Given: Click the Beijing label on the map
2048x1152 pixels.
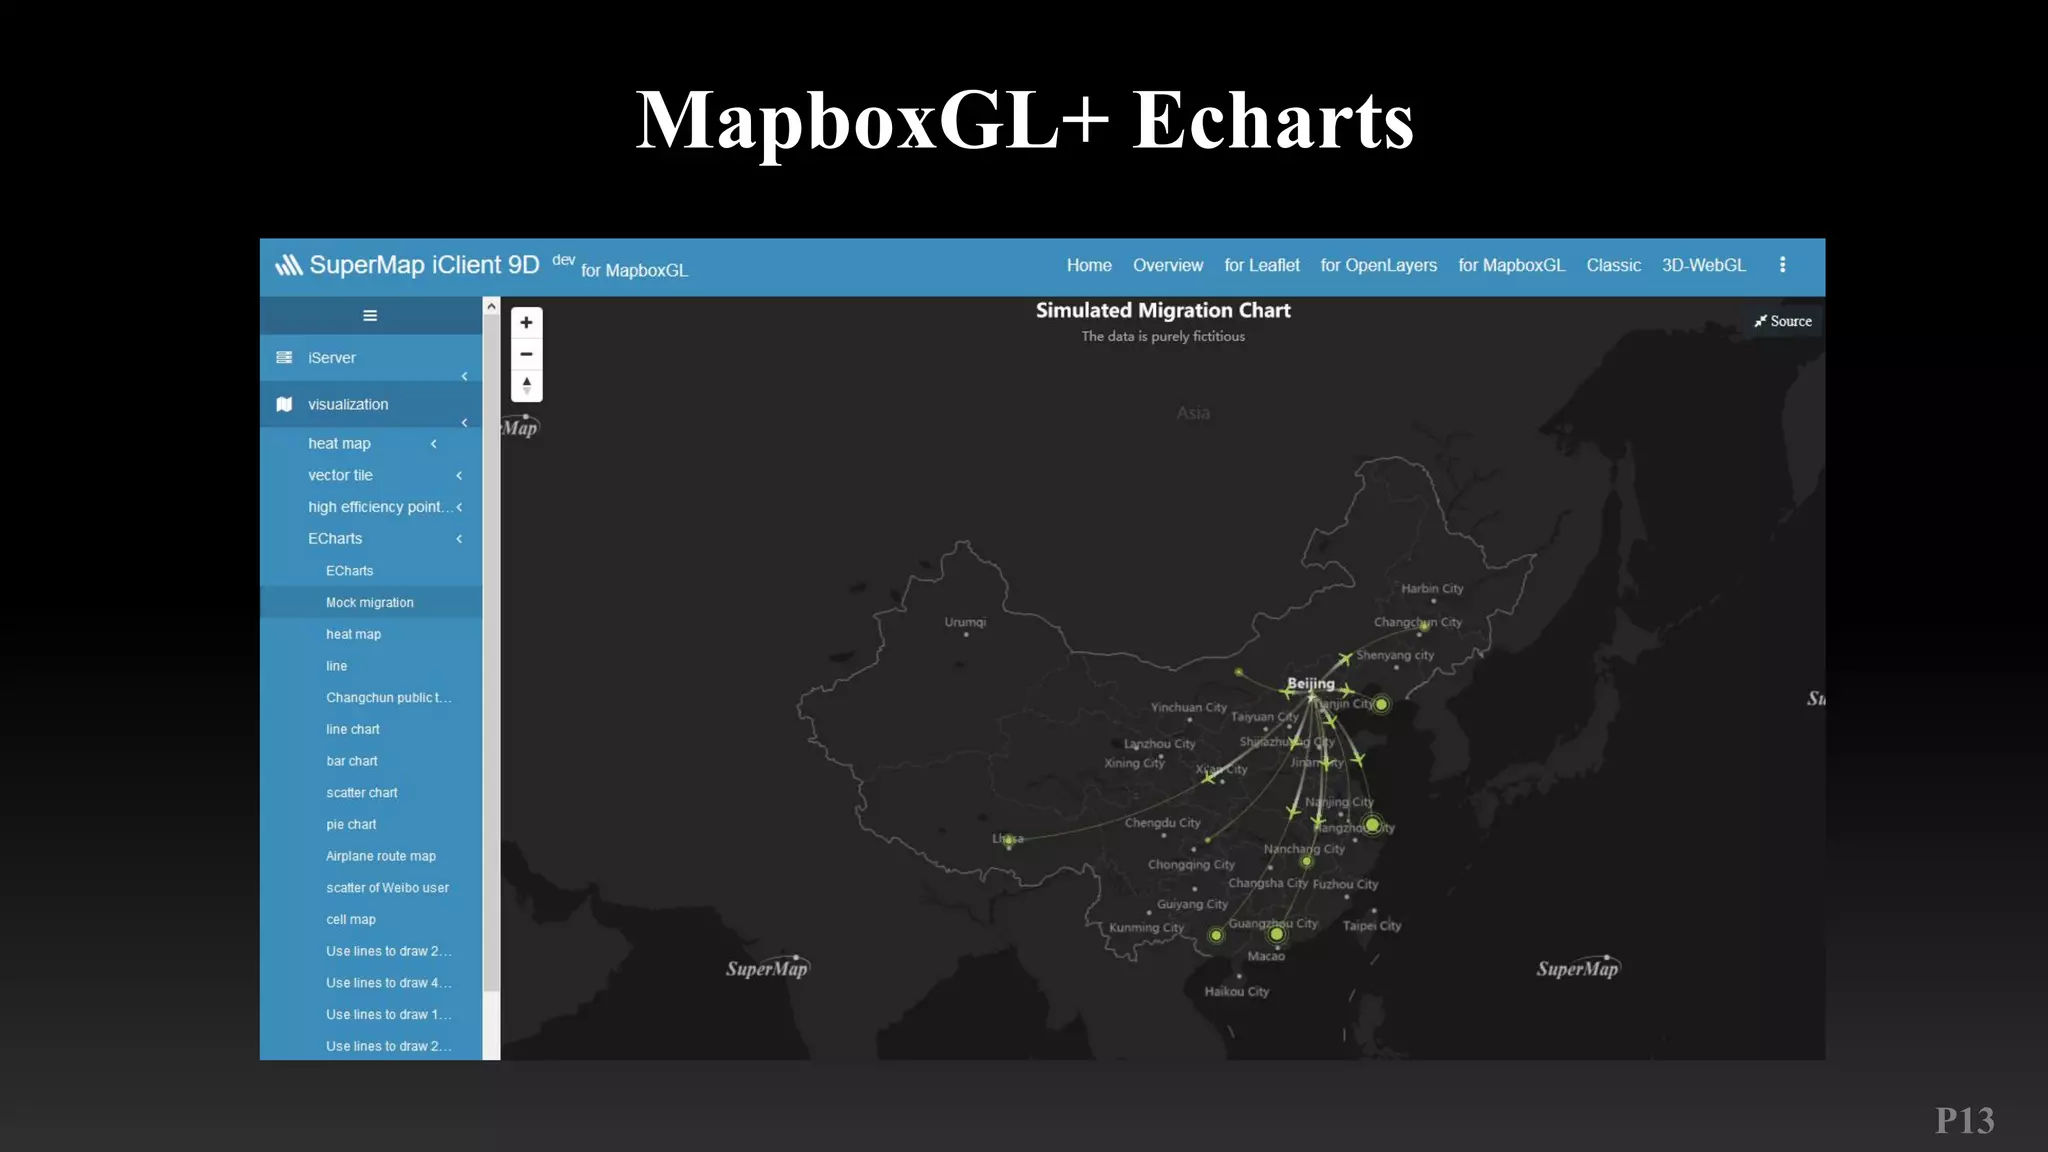Looking at the screenshot, I should tap(1311, 683).
